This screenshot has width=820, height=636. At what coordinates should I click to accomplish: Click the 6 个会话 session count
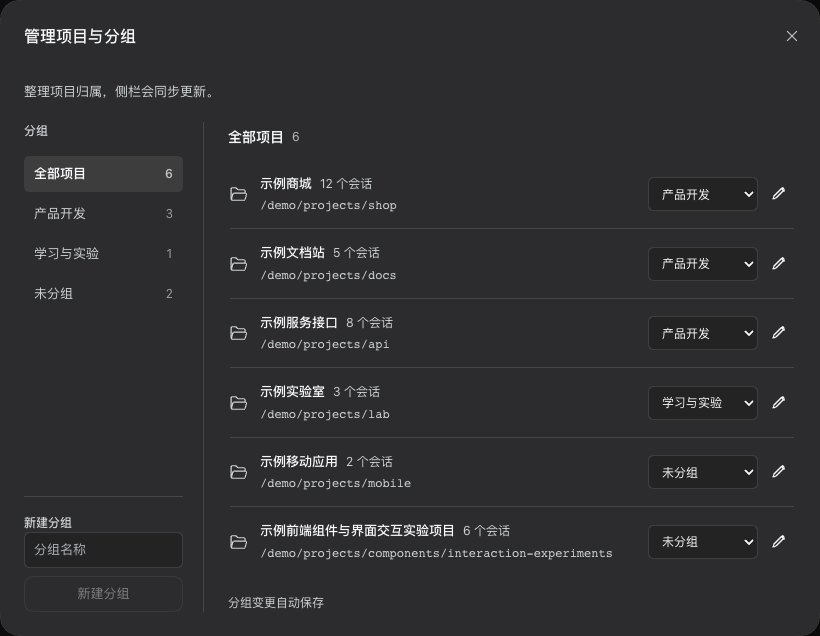(486, 531)
